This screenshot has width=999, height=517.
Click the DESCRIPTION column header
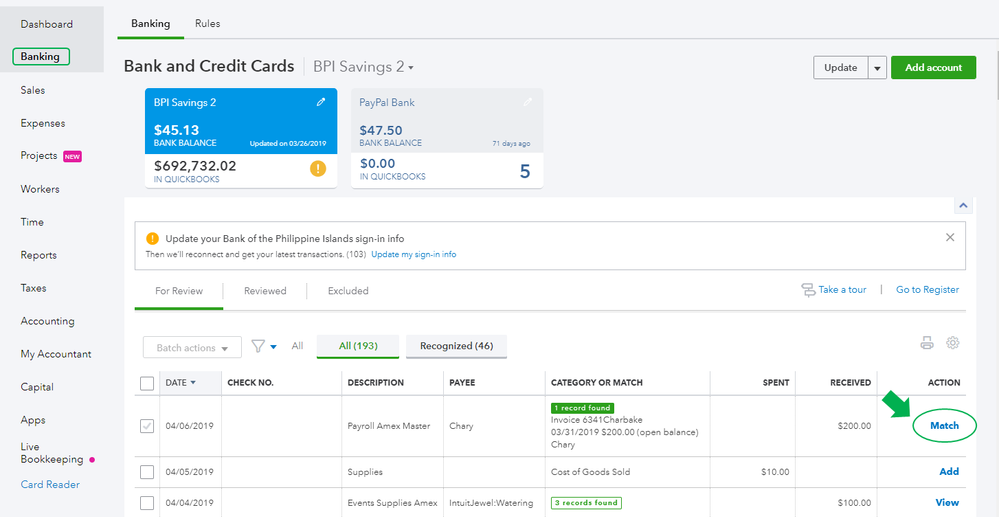click(x=375, y=383)
